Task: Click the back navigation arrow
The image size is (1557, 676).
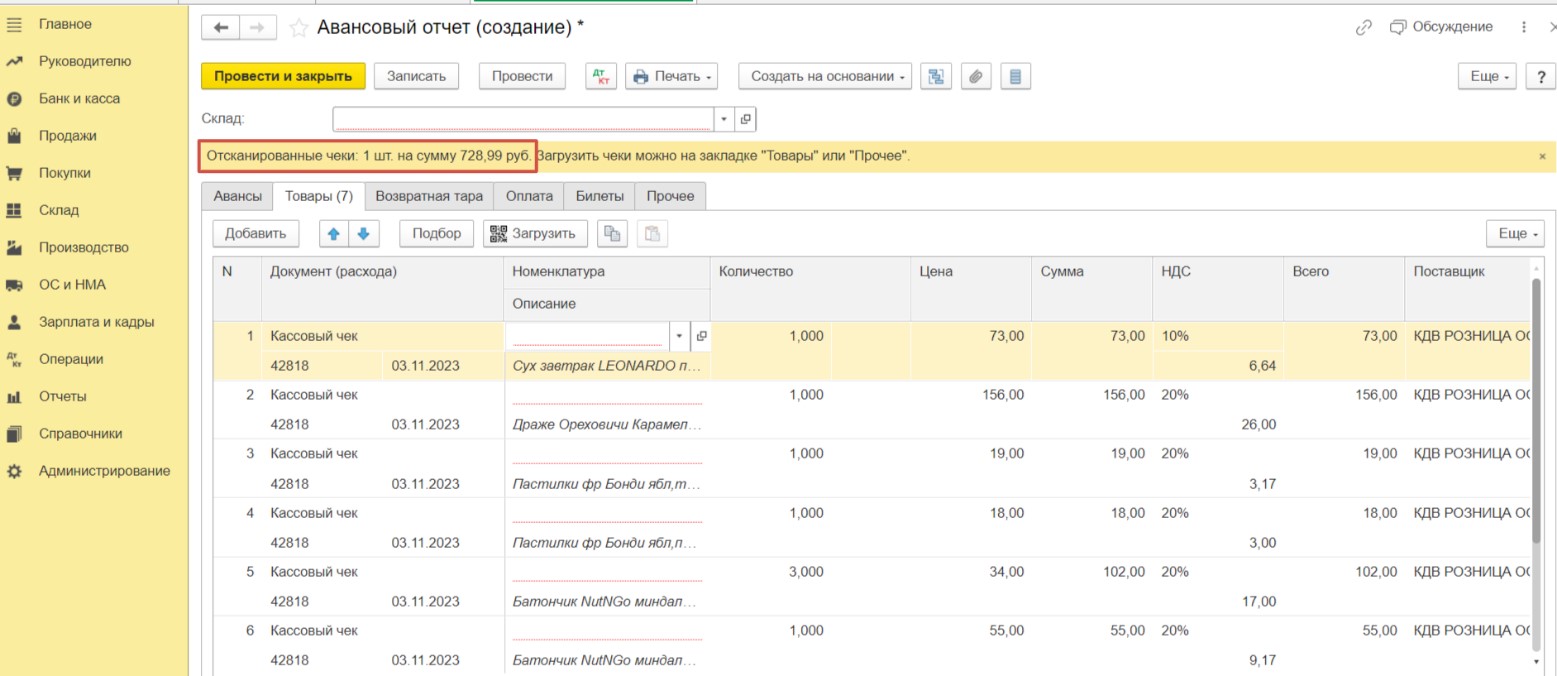Action: point(221,28)
